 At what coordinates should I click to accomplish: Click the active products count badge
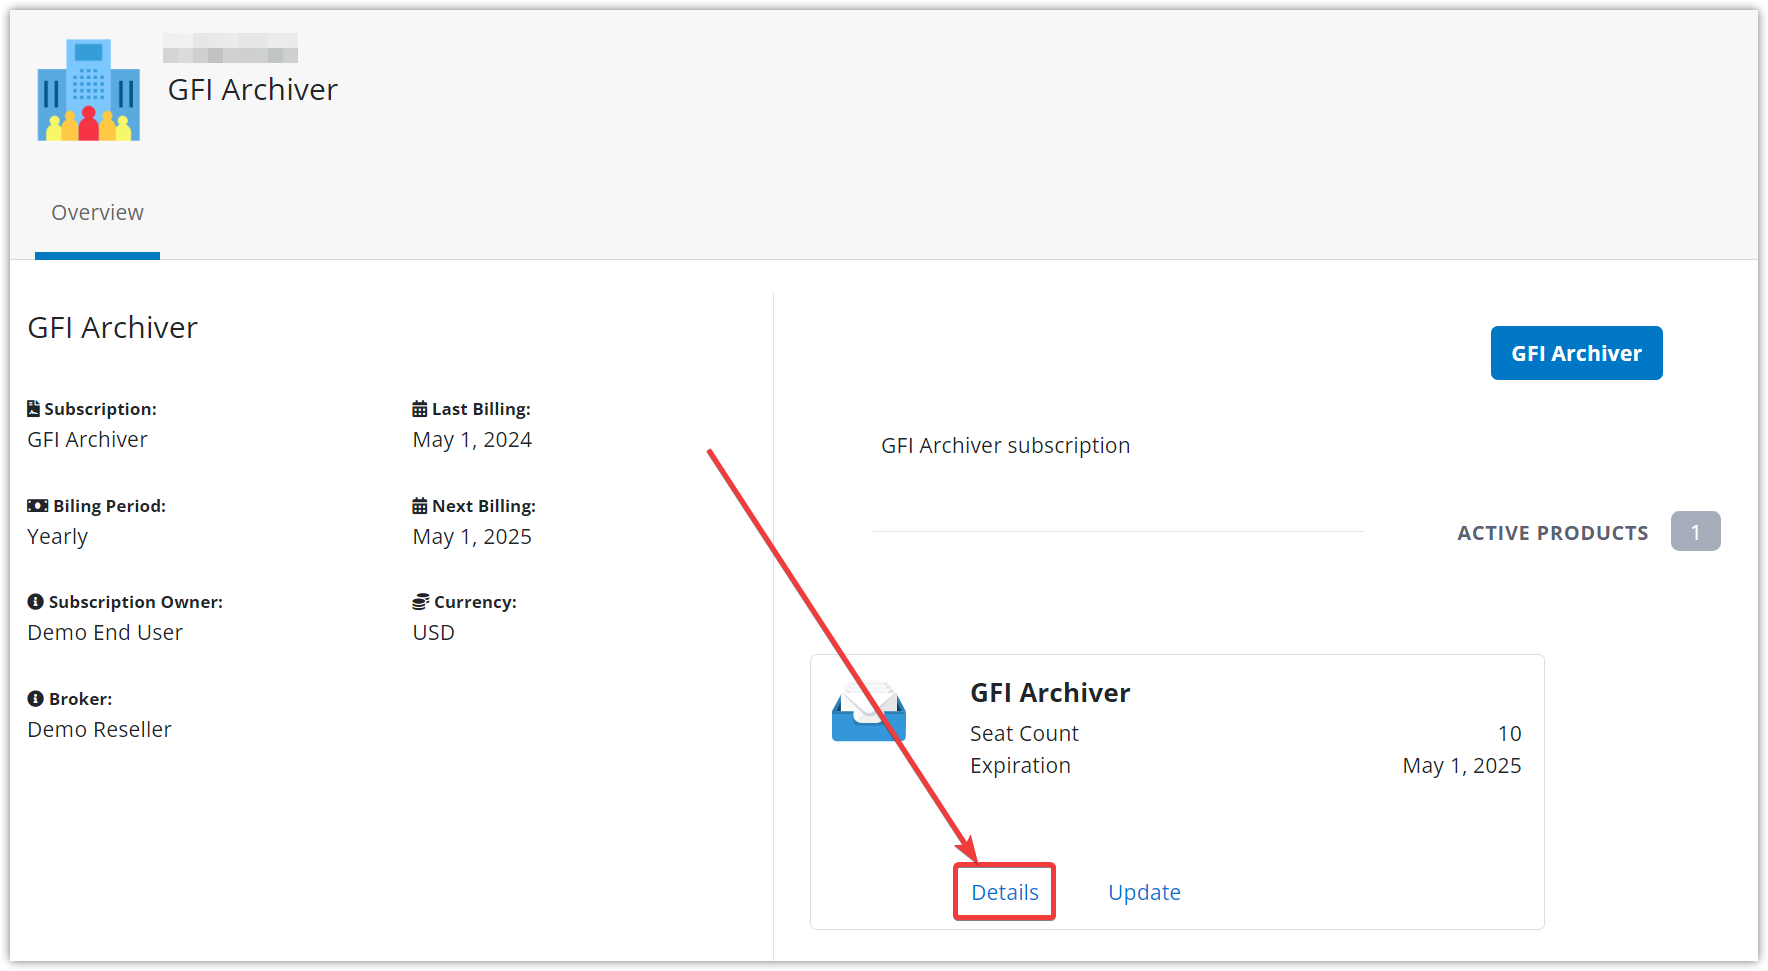point(1695,531)
